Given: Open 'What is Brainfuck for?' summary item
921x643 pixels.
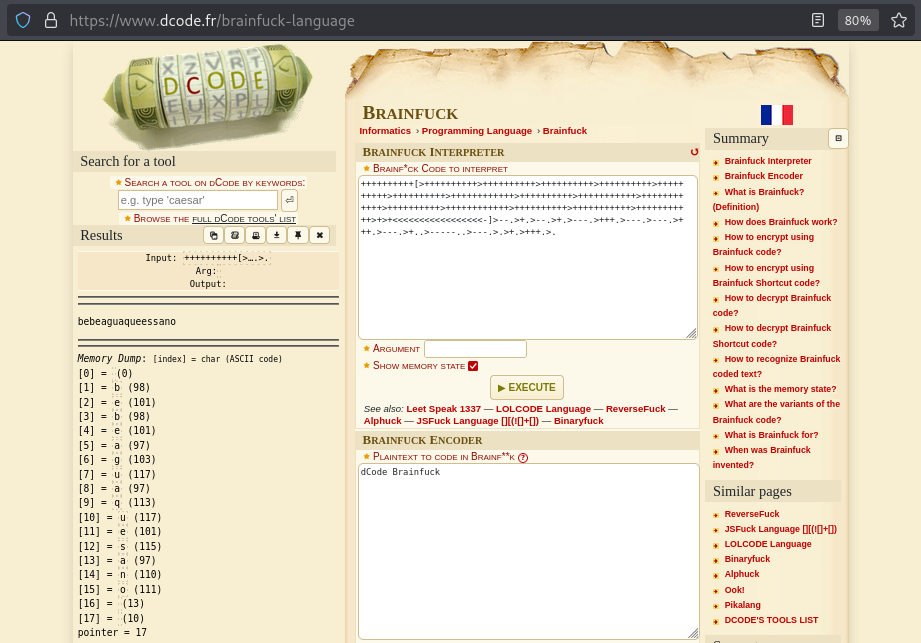Looking at the screenshot, I should 771,435.
